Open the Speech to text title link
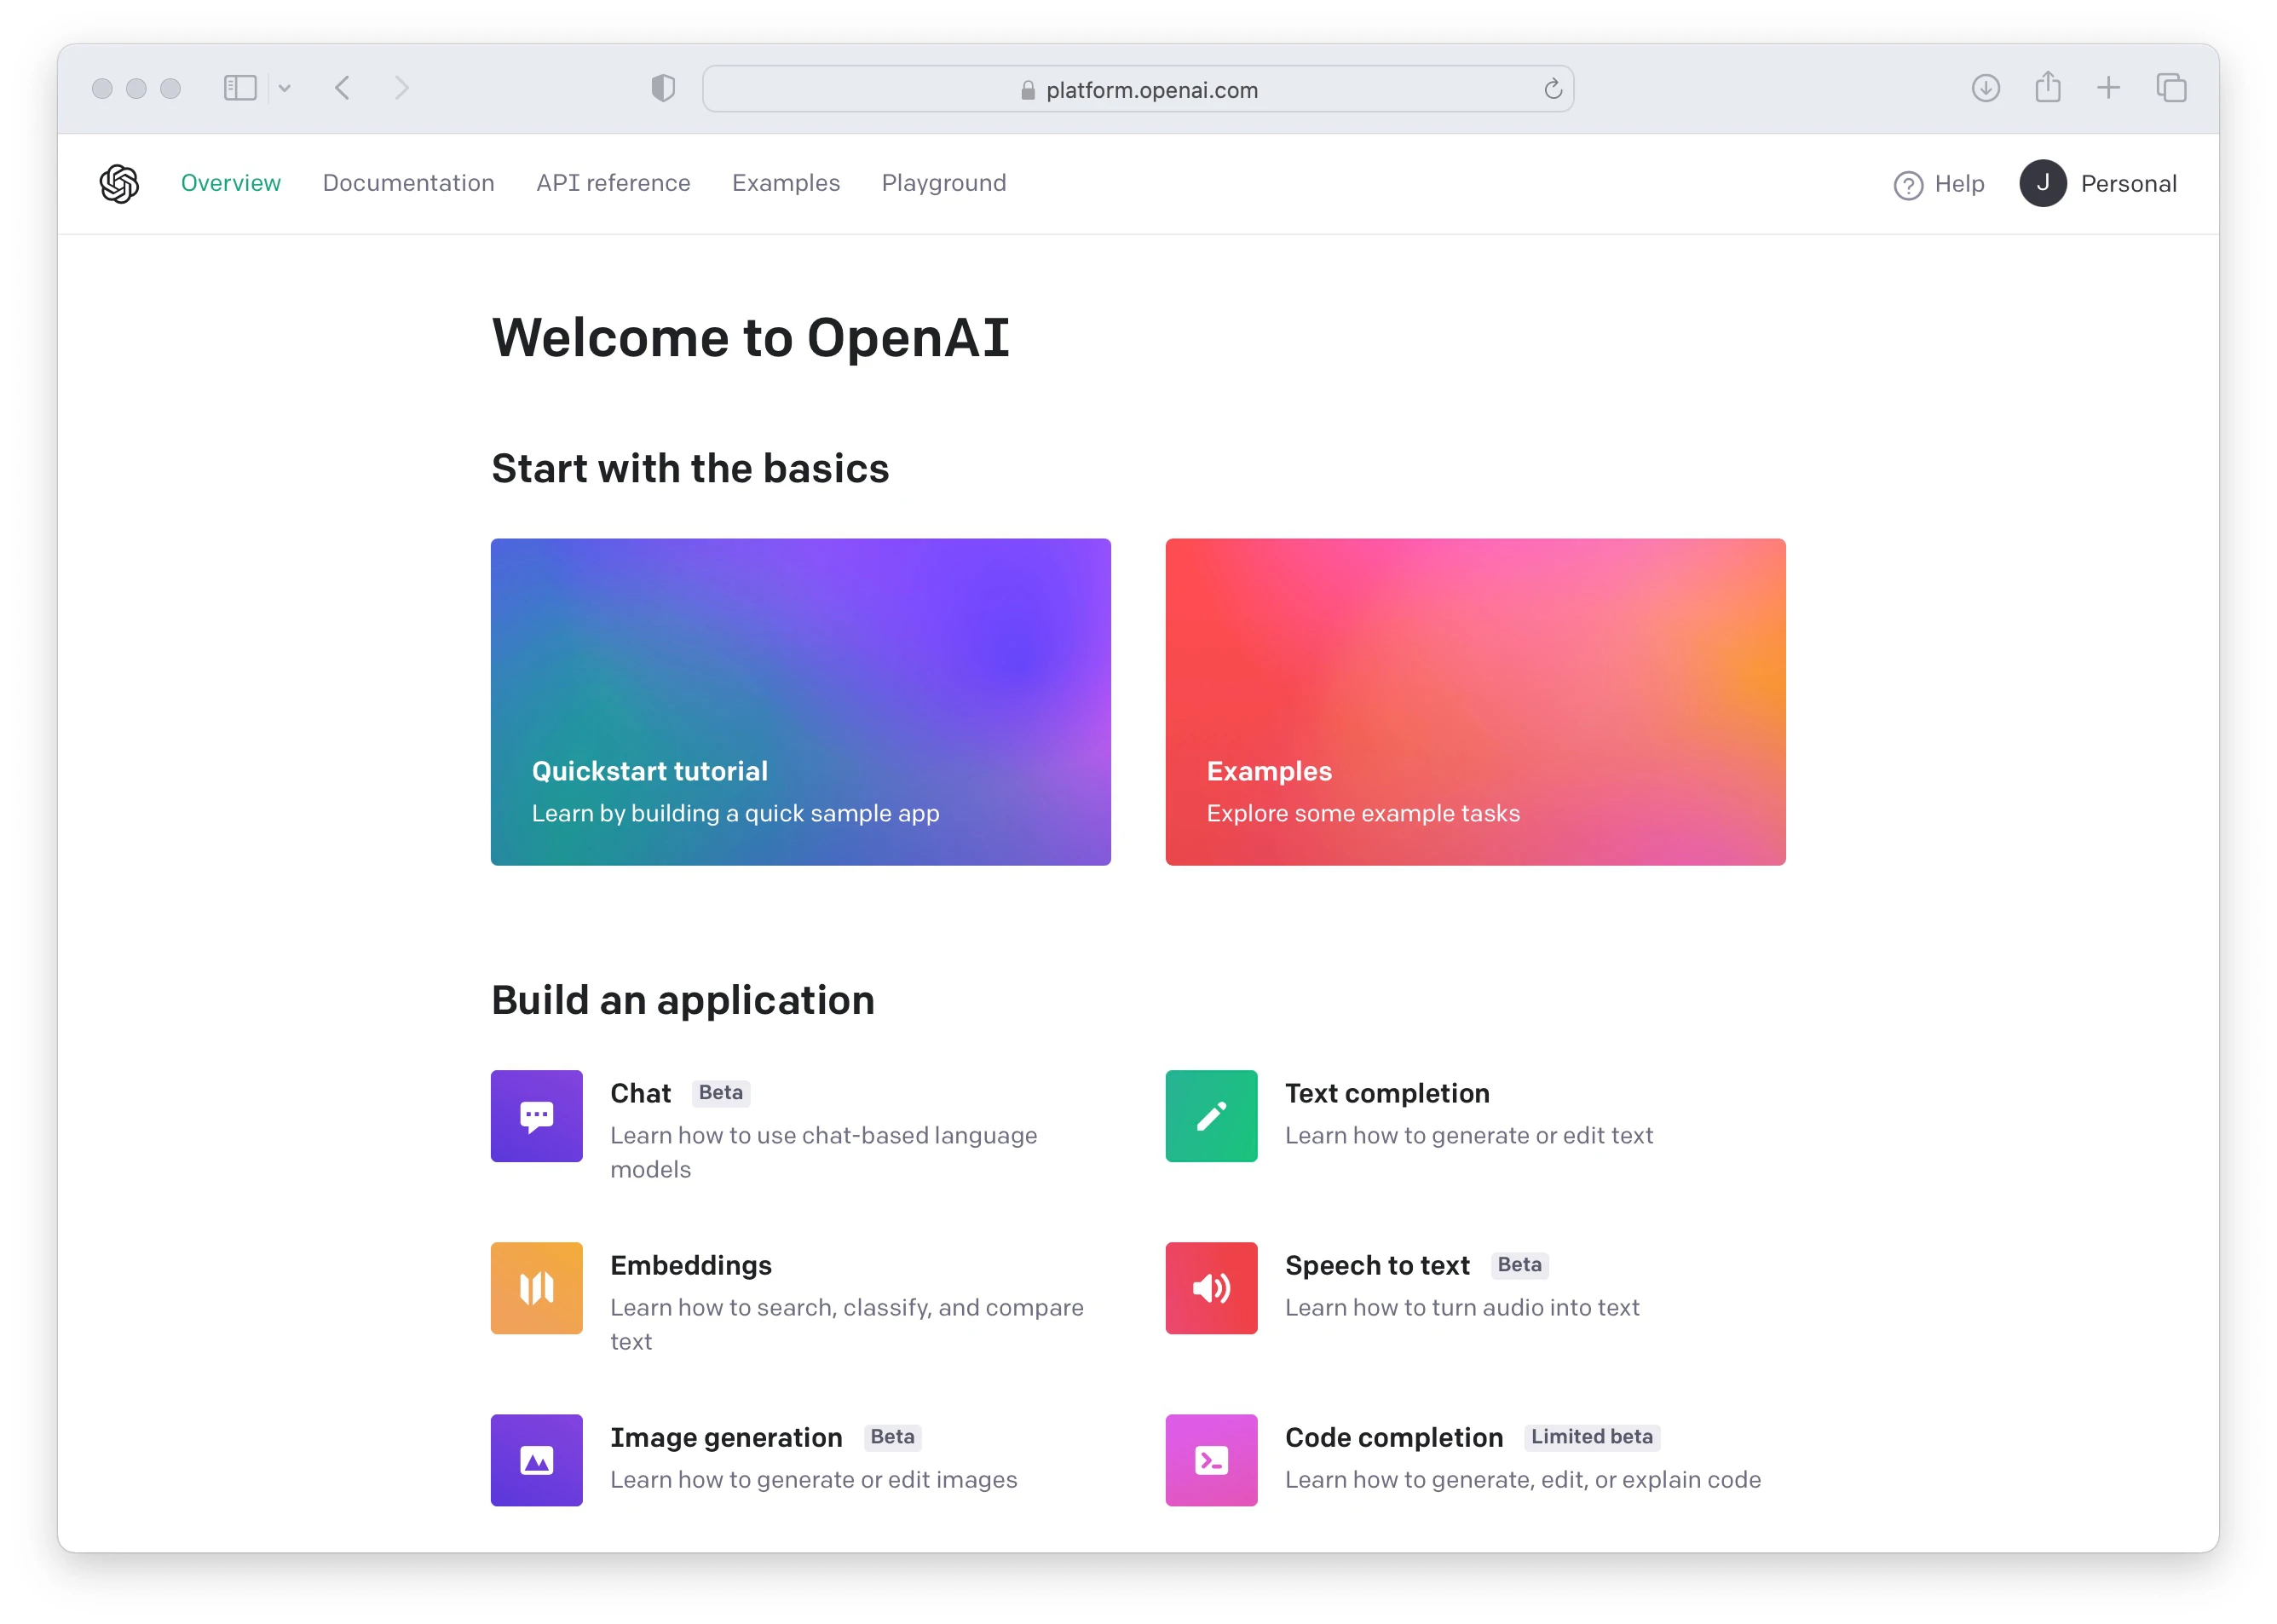Viewport: 2277px width, 1624px height. point(1377,1265)
